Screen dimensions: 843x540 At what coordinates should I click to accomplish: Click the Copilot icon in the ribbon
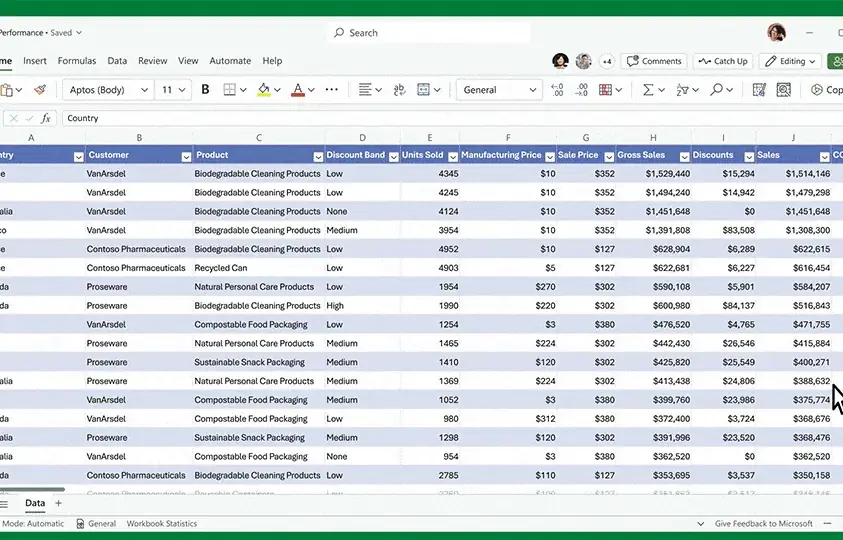pos(817,90)
